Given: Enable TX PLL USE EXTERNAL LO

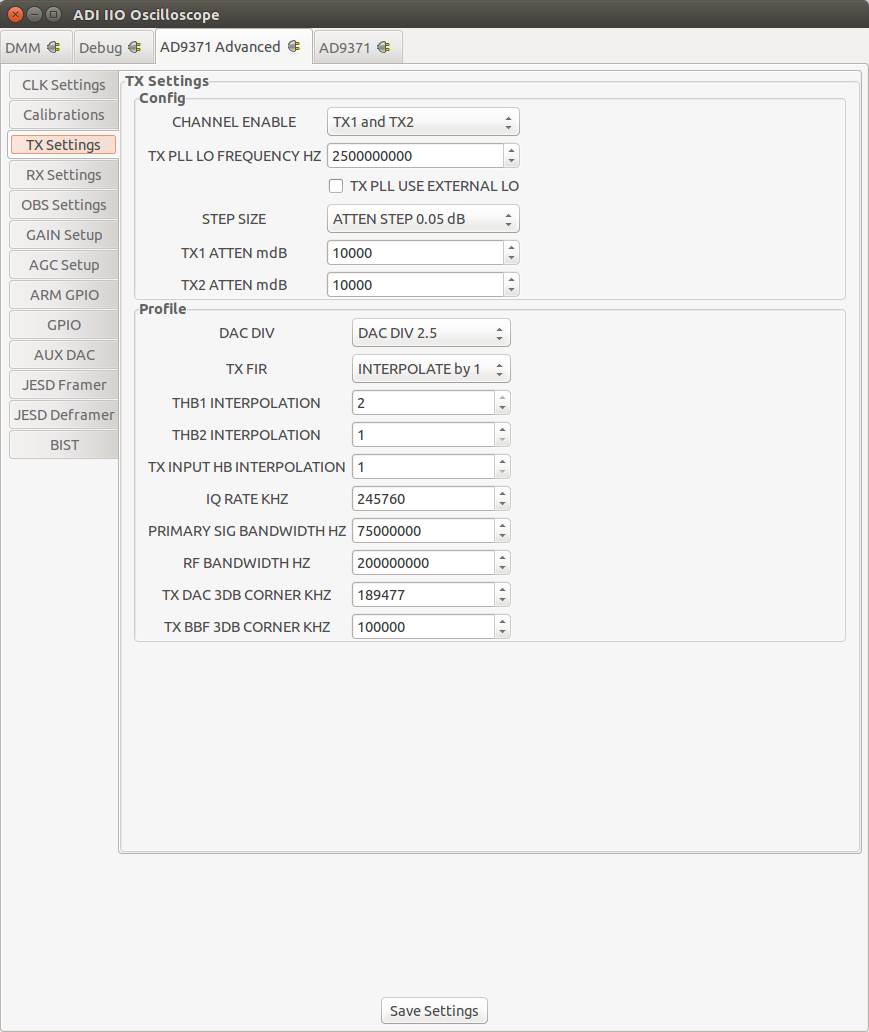Looking at the screenshot, I should point(336,185).
